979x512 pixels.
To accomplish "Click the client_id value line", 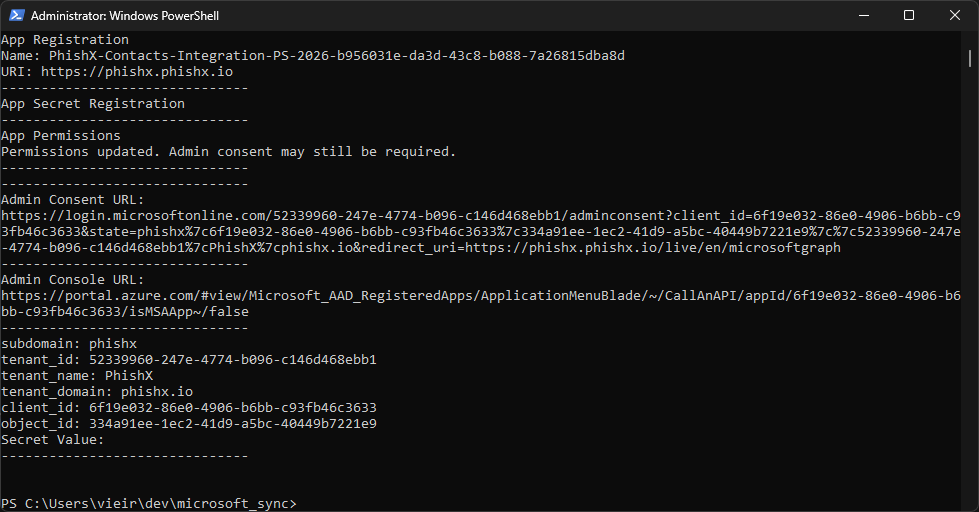I will tap(188, 408).
